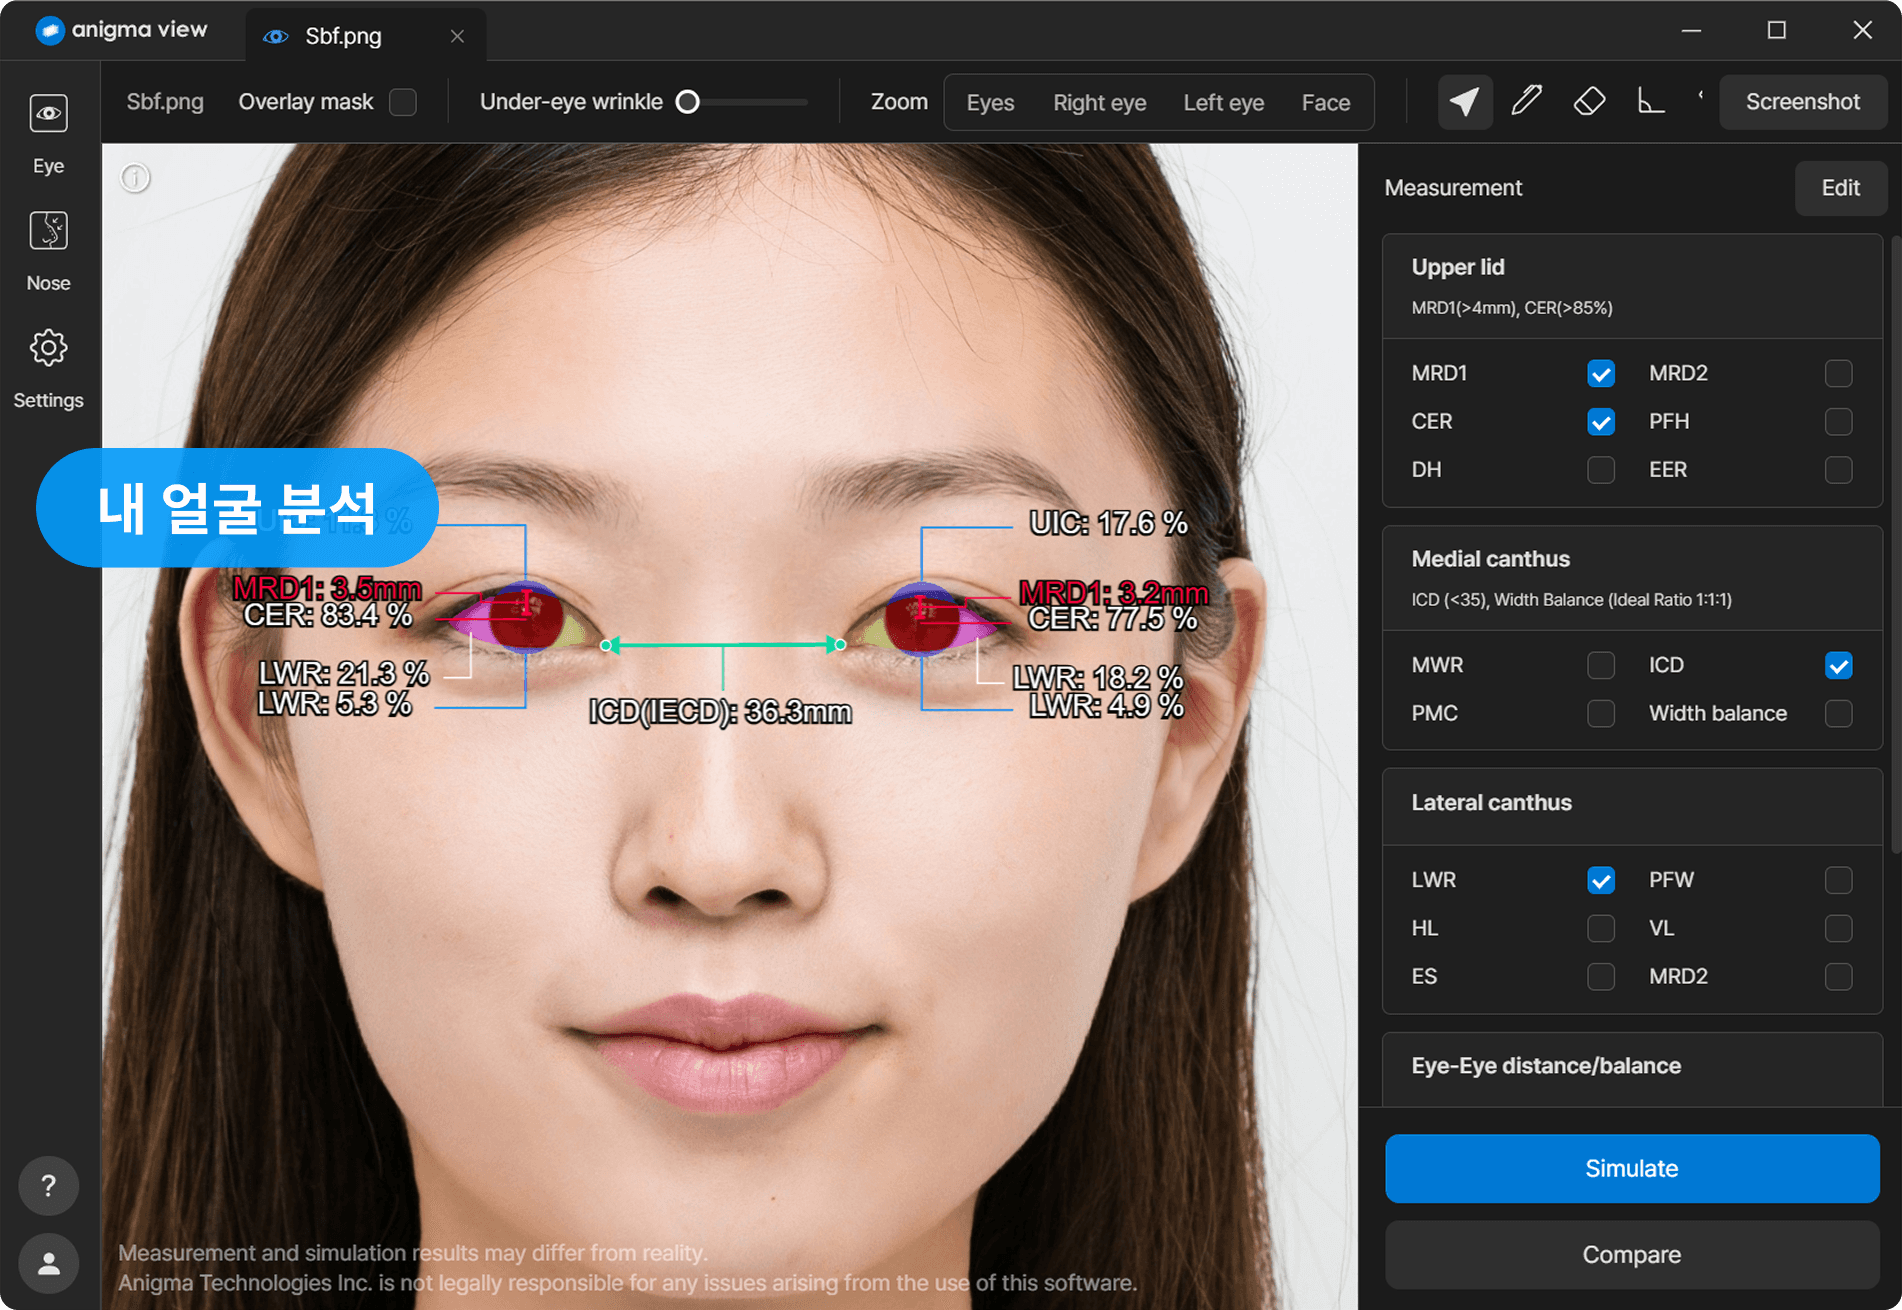Zoom to the Right eye
Screen dimensions: 1902x1310
[1099, 102]
